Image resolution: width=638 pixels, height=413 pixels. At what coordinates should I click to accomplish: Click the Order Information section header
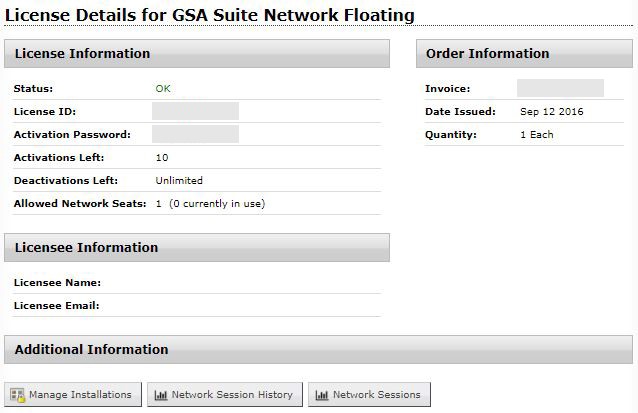[524, 54]
